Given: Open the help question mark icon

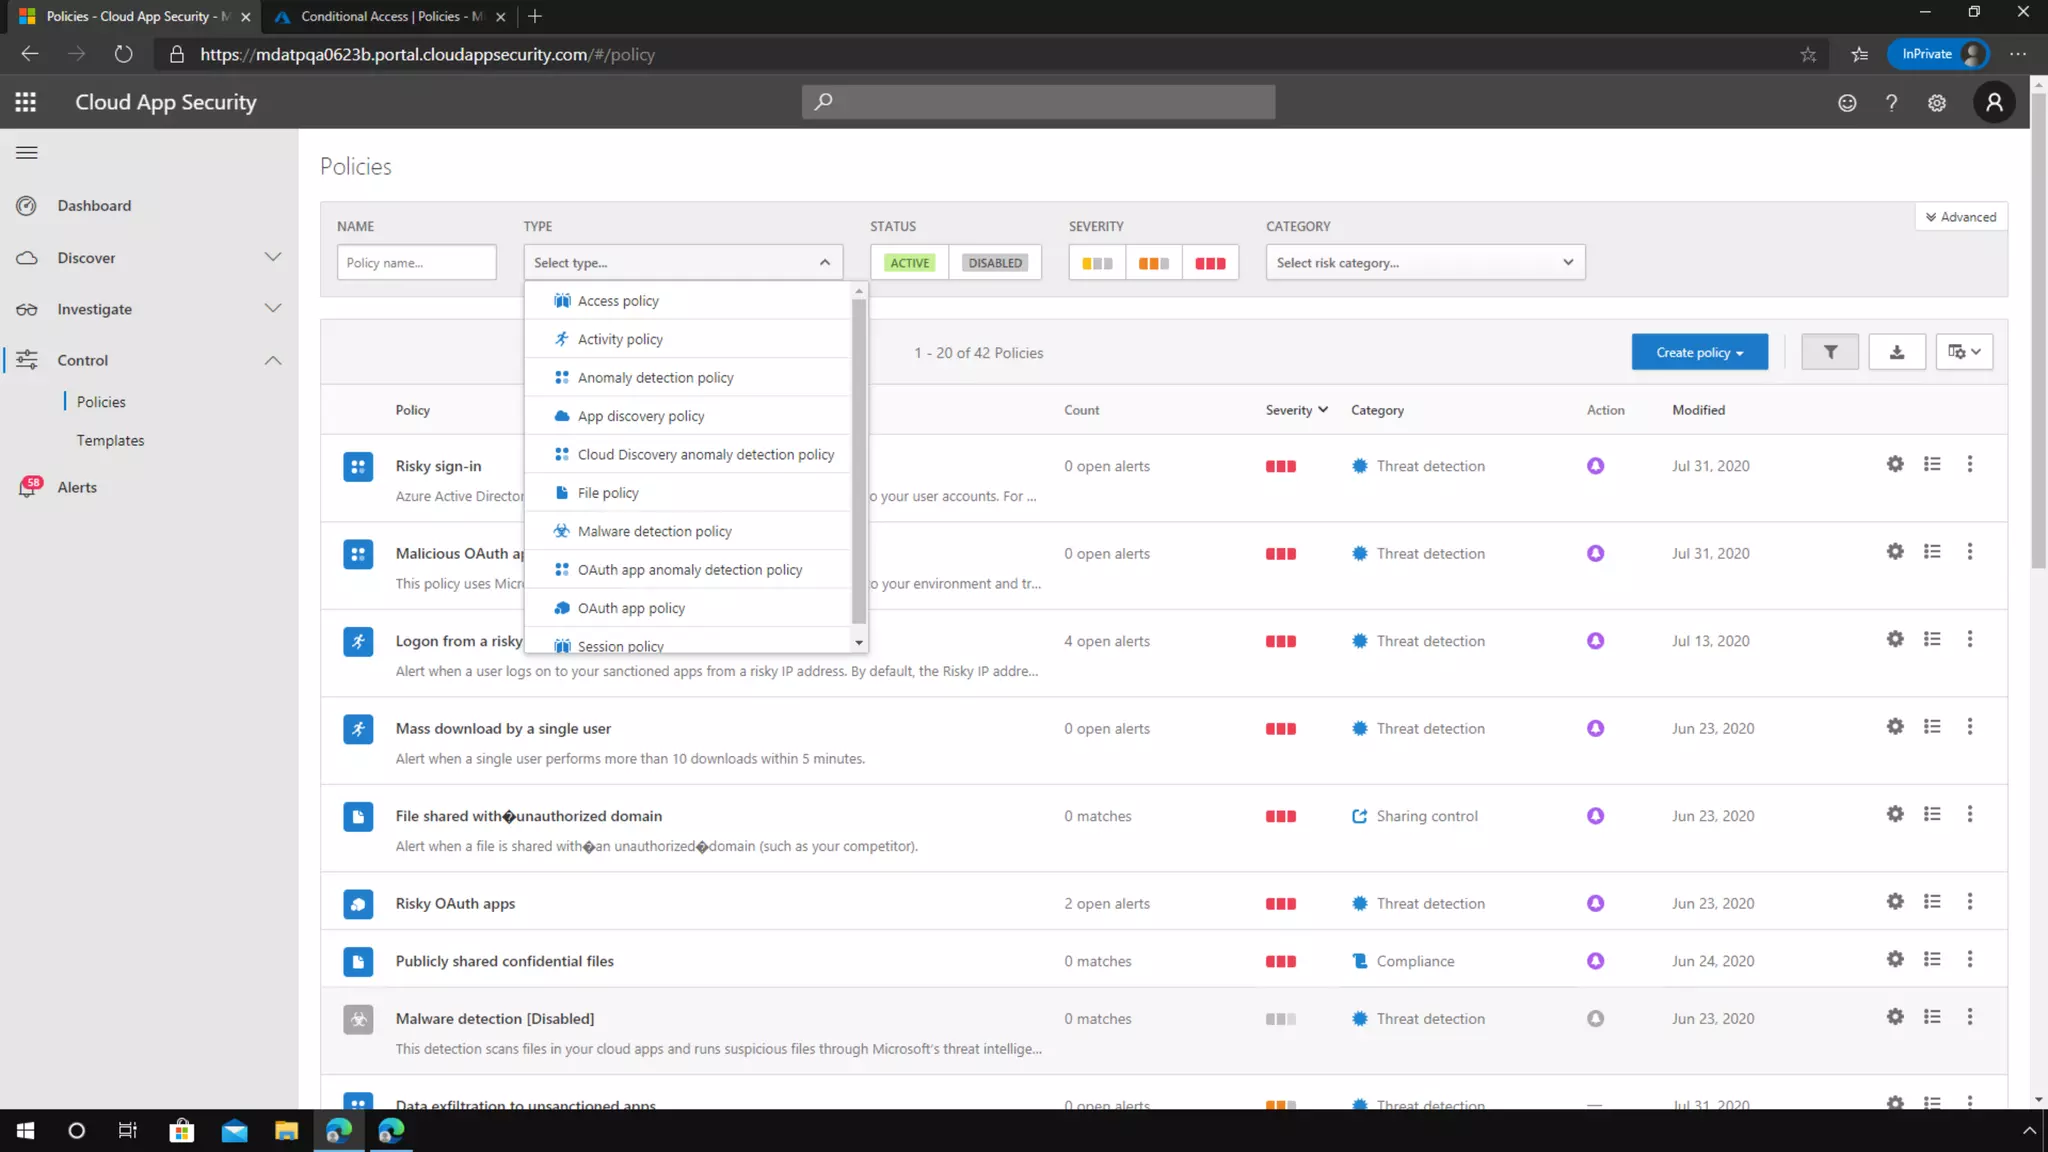Looking at the screenshot, I should click(x=1890, y=102).
